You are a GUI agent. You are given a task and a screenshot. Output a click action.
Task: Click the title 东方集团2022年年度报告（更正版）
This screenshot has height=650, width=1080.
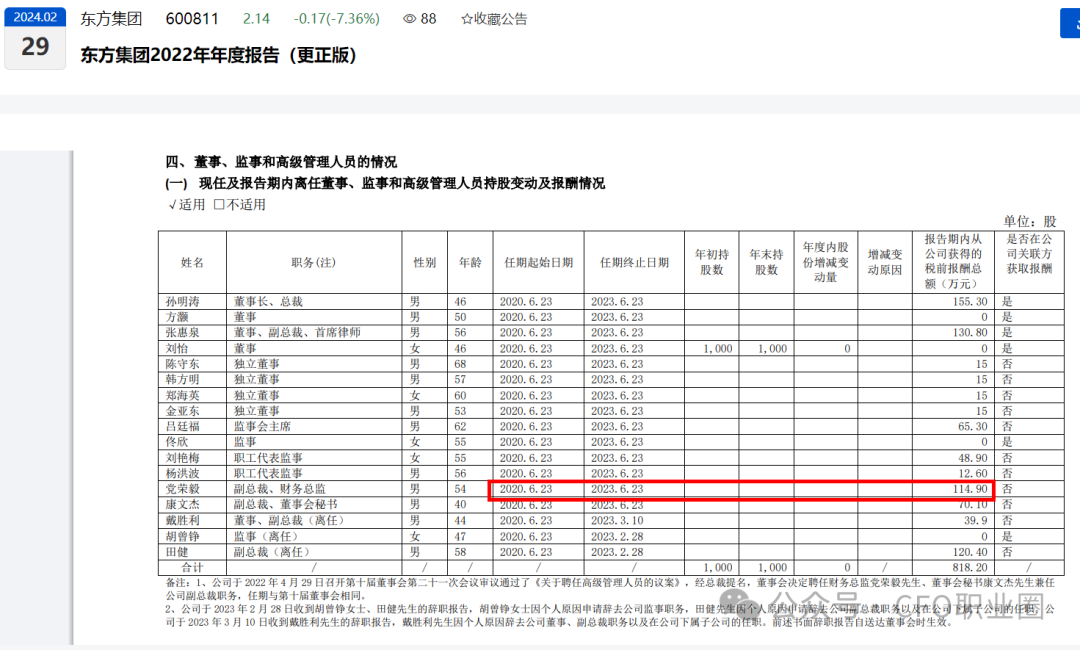coord(218,55)
